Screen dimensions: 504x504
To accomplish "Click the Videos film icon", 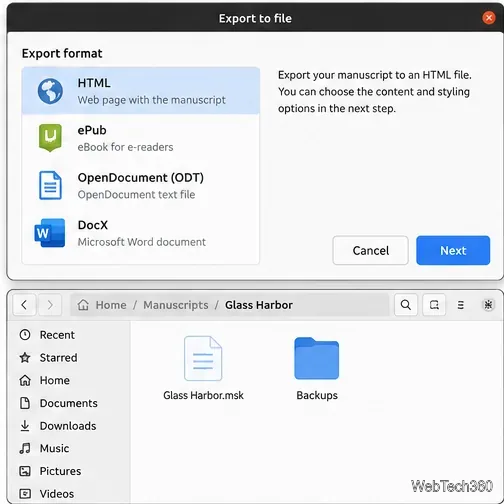I will click(x=25, y=494).
